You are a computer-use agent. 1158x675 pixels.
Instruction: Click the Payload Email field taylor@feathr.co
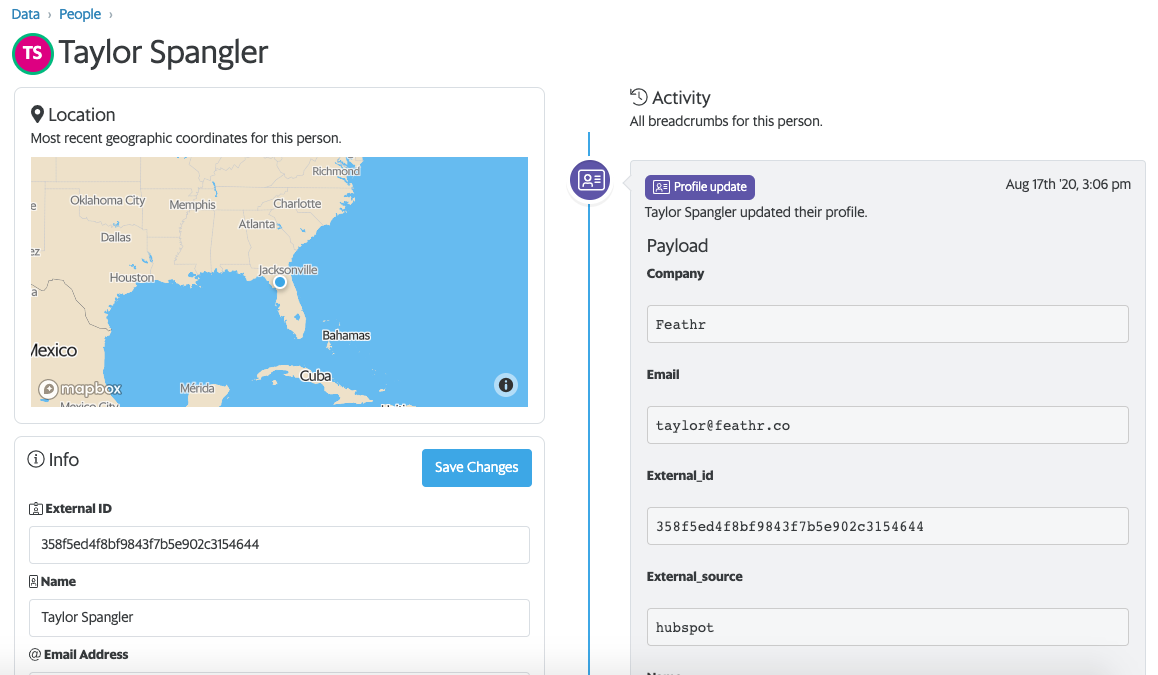coord(887,425)
